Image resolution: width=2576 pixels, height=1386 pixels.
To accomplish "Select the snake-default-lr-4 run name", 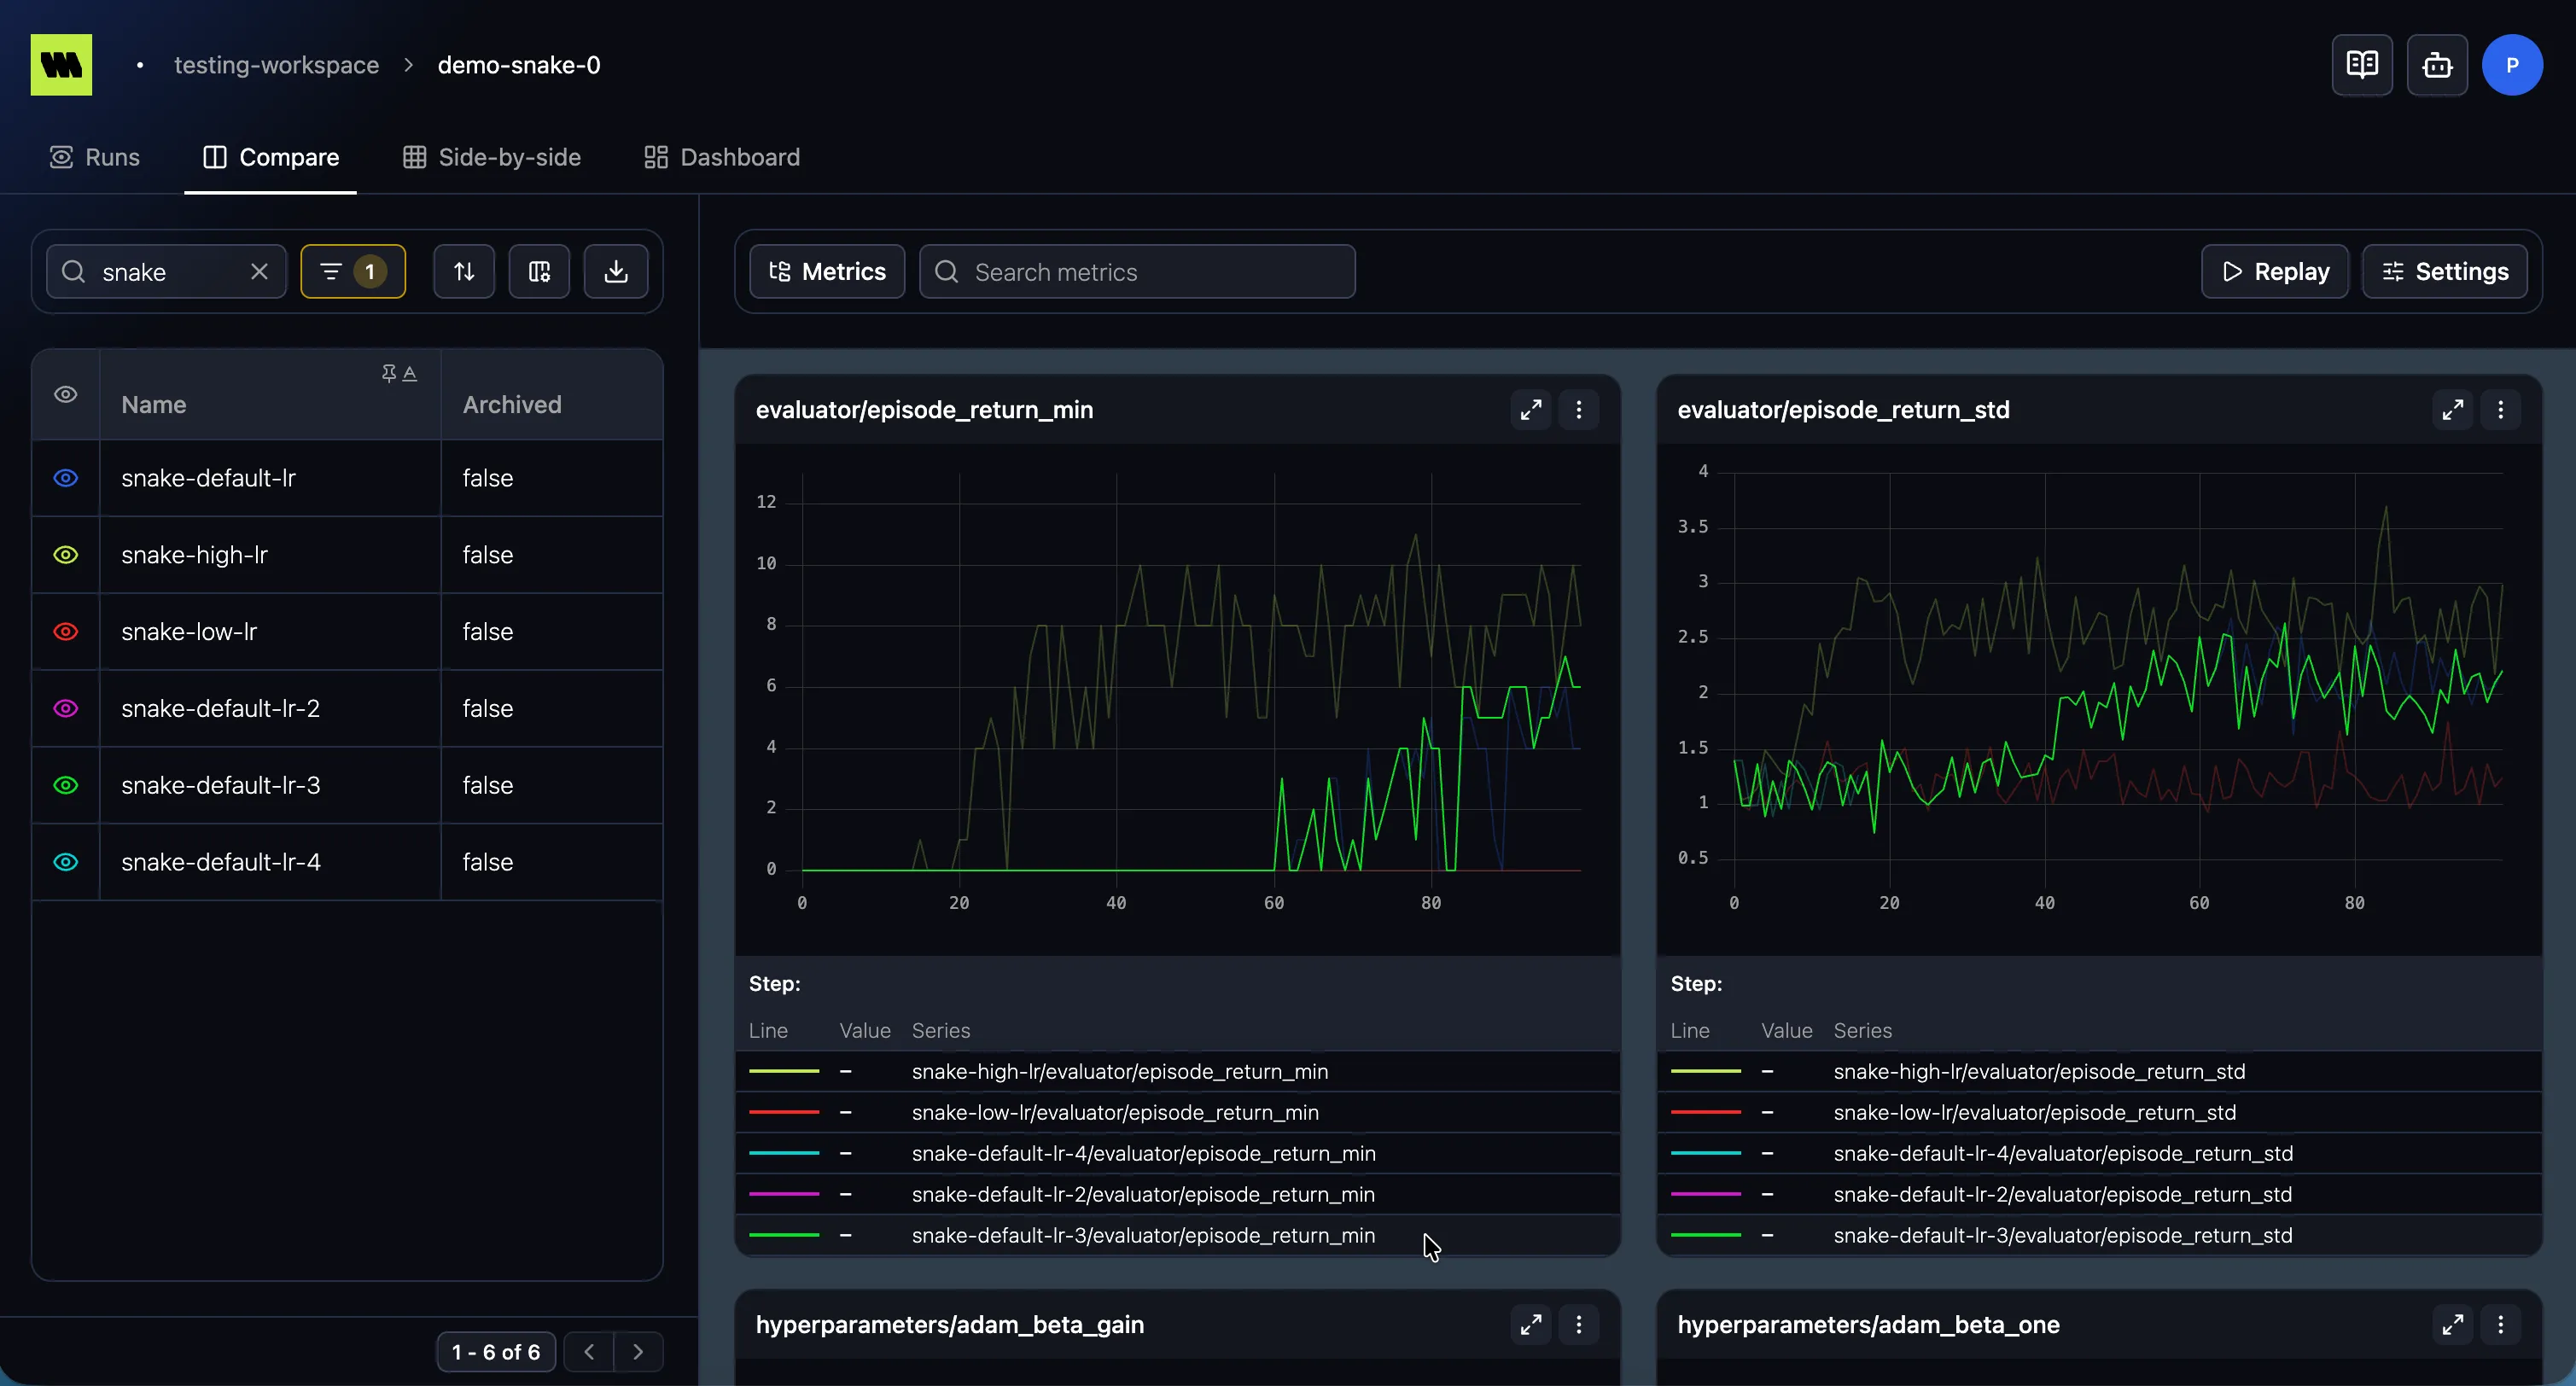I will click(221, 862).
